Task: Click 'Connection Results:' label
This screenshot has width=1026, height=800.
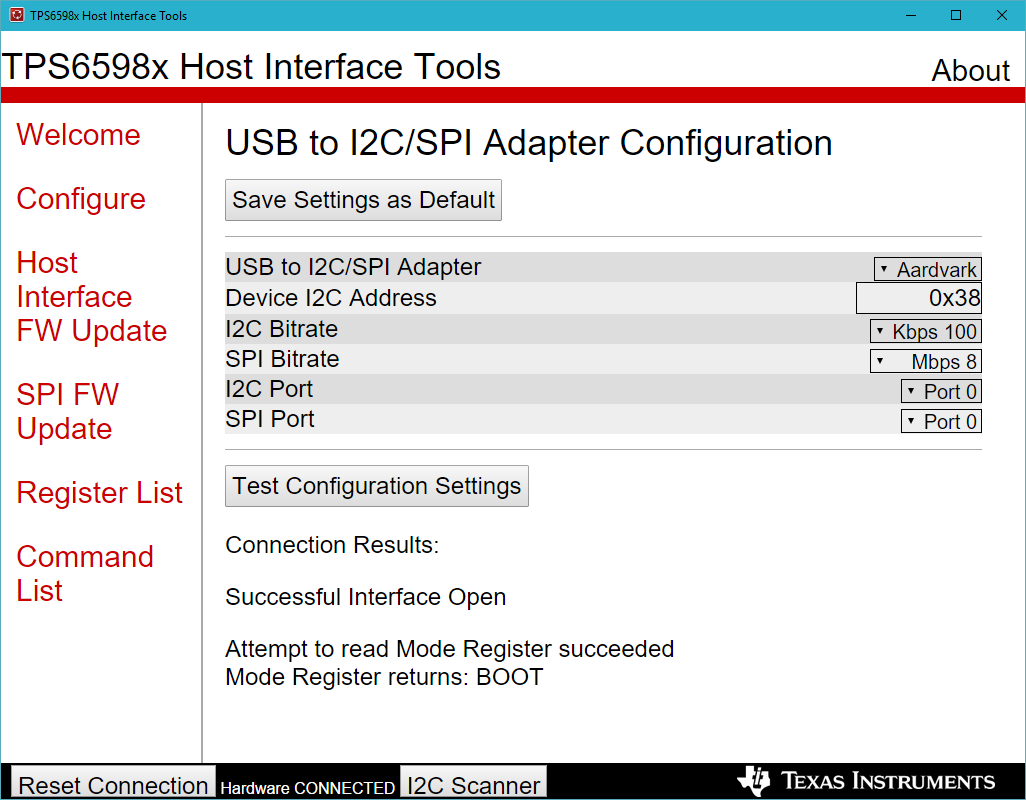Action: [x=332, y=545]
